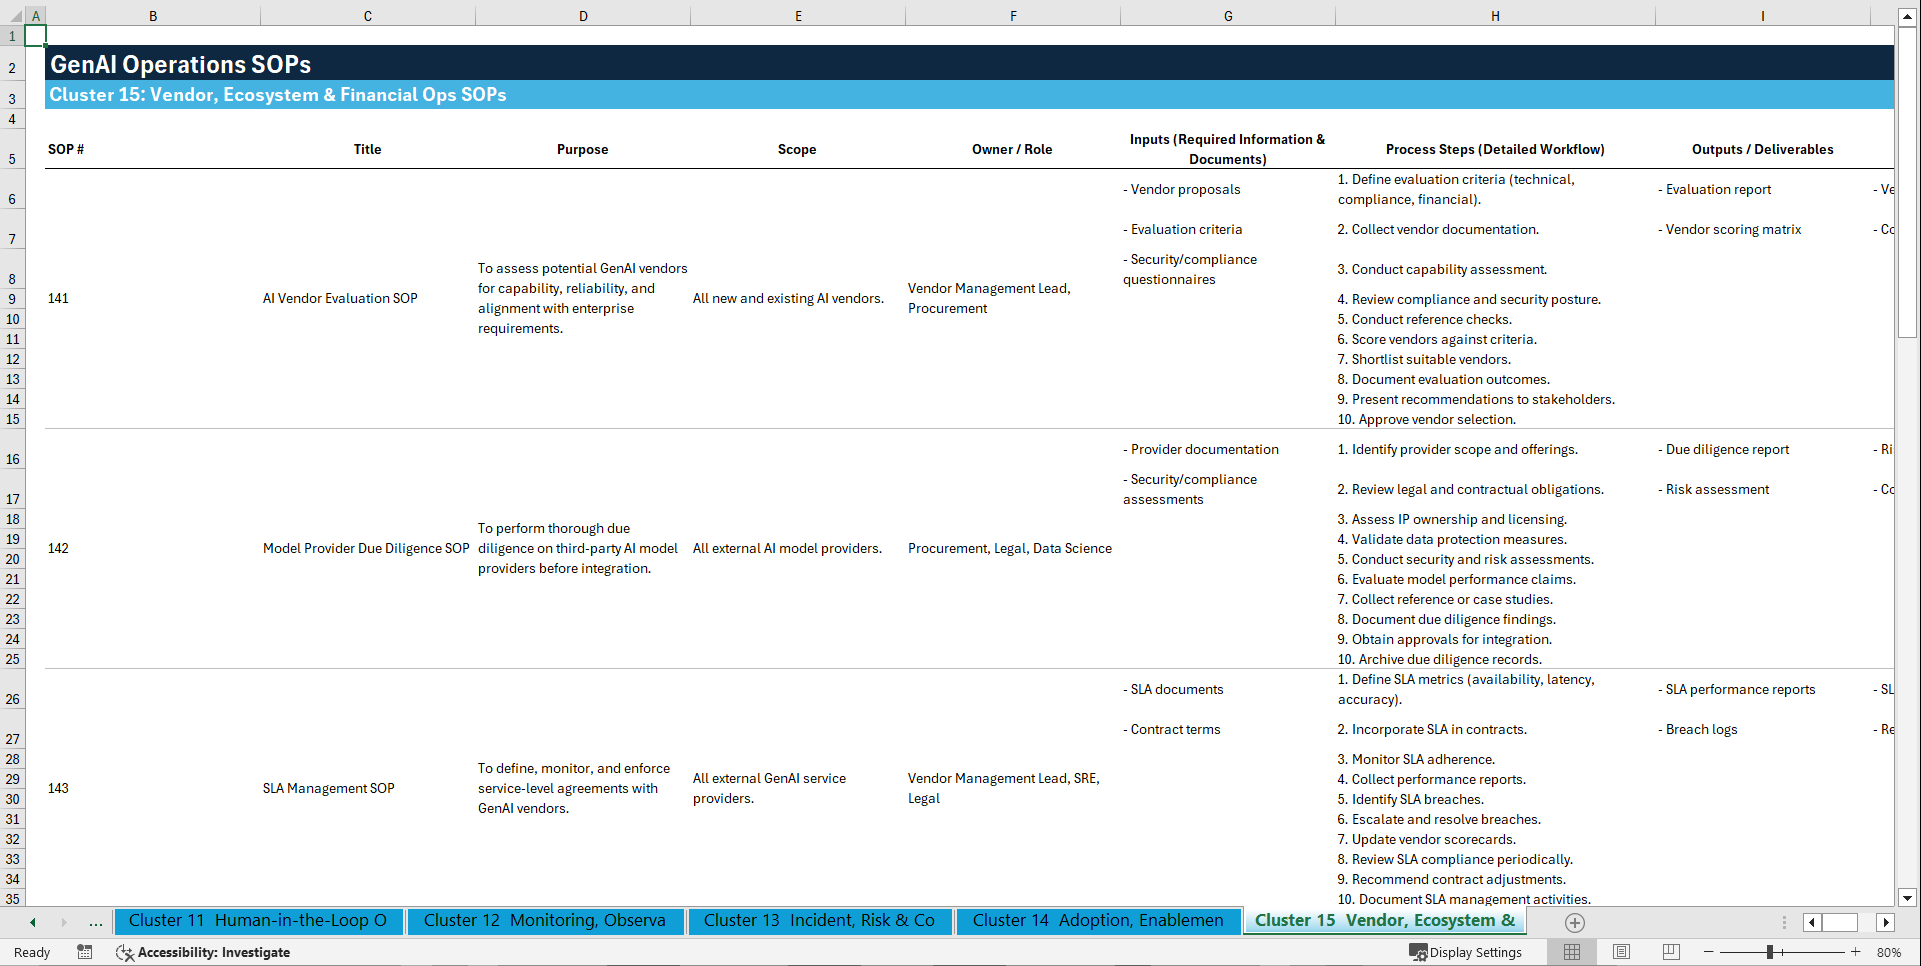Click the left sheet navigation arrow

32,922
